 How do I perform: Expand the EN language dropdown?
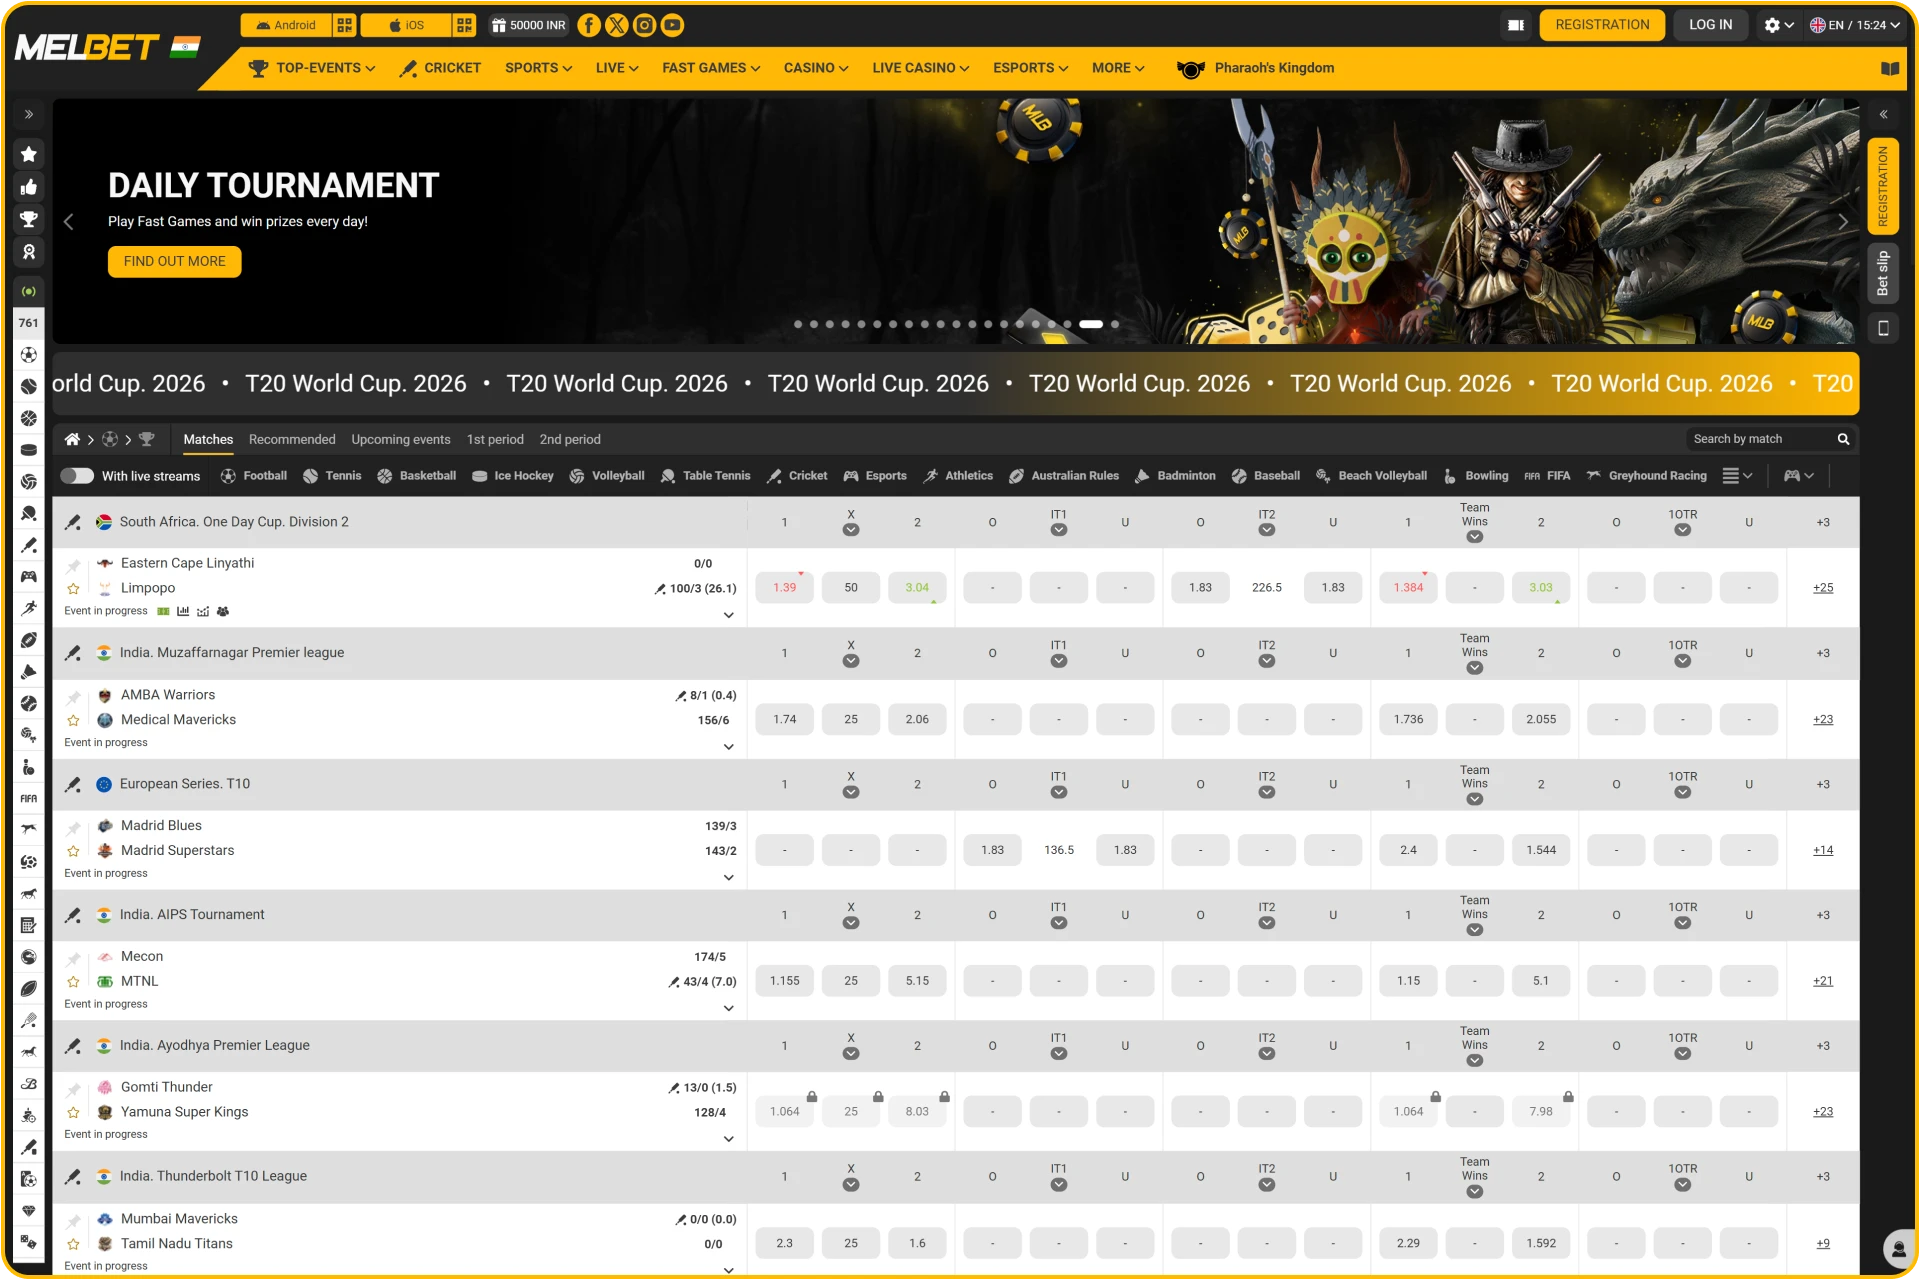[x=1855, y=25]
